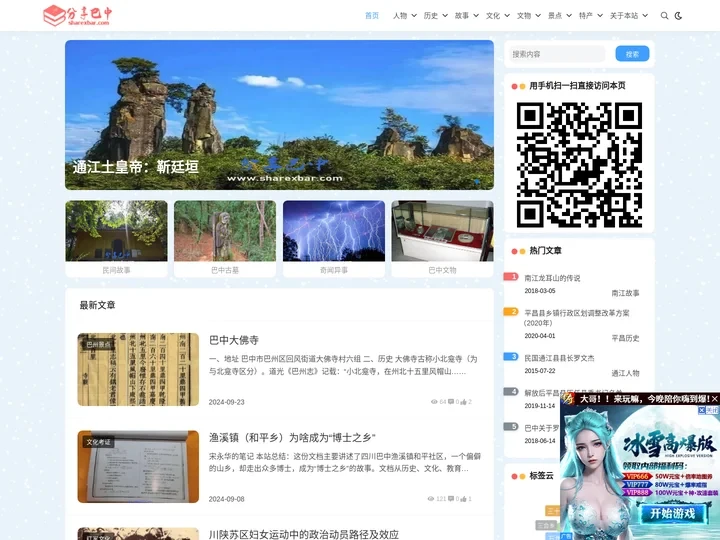The image size is (720, 540).
Task: Click comment icon of 巴中大佛寺 article
Action: pos(451,402)
